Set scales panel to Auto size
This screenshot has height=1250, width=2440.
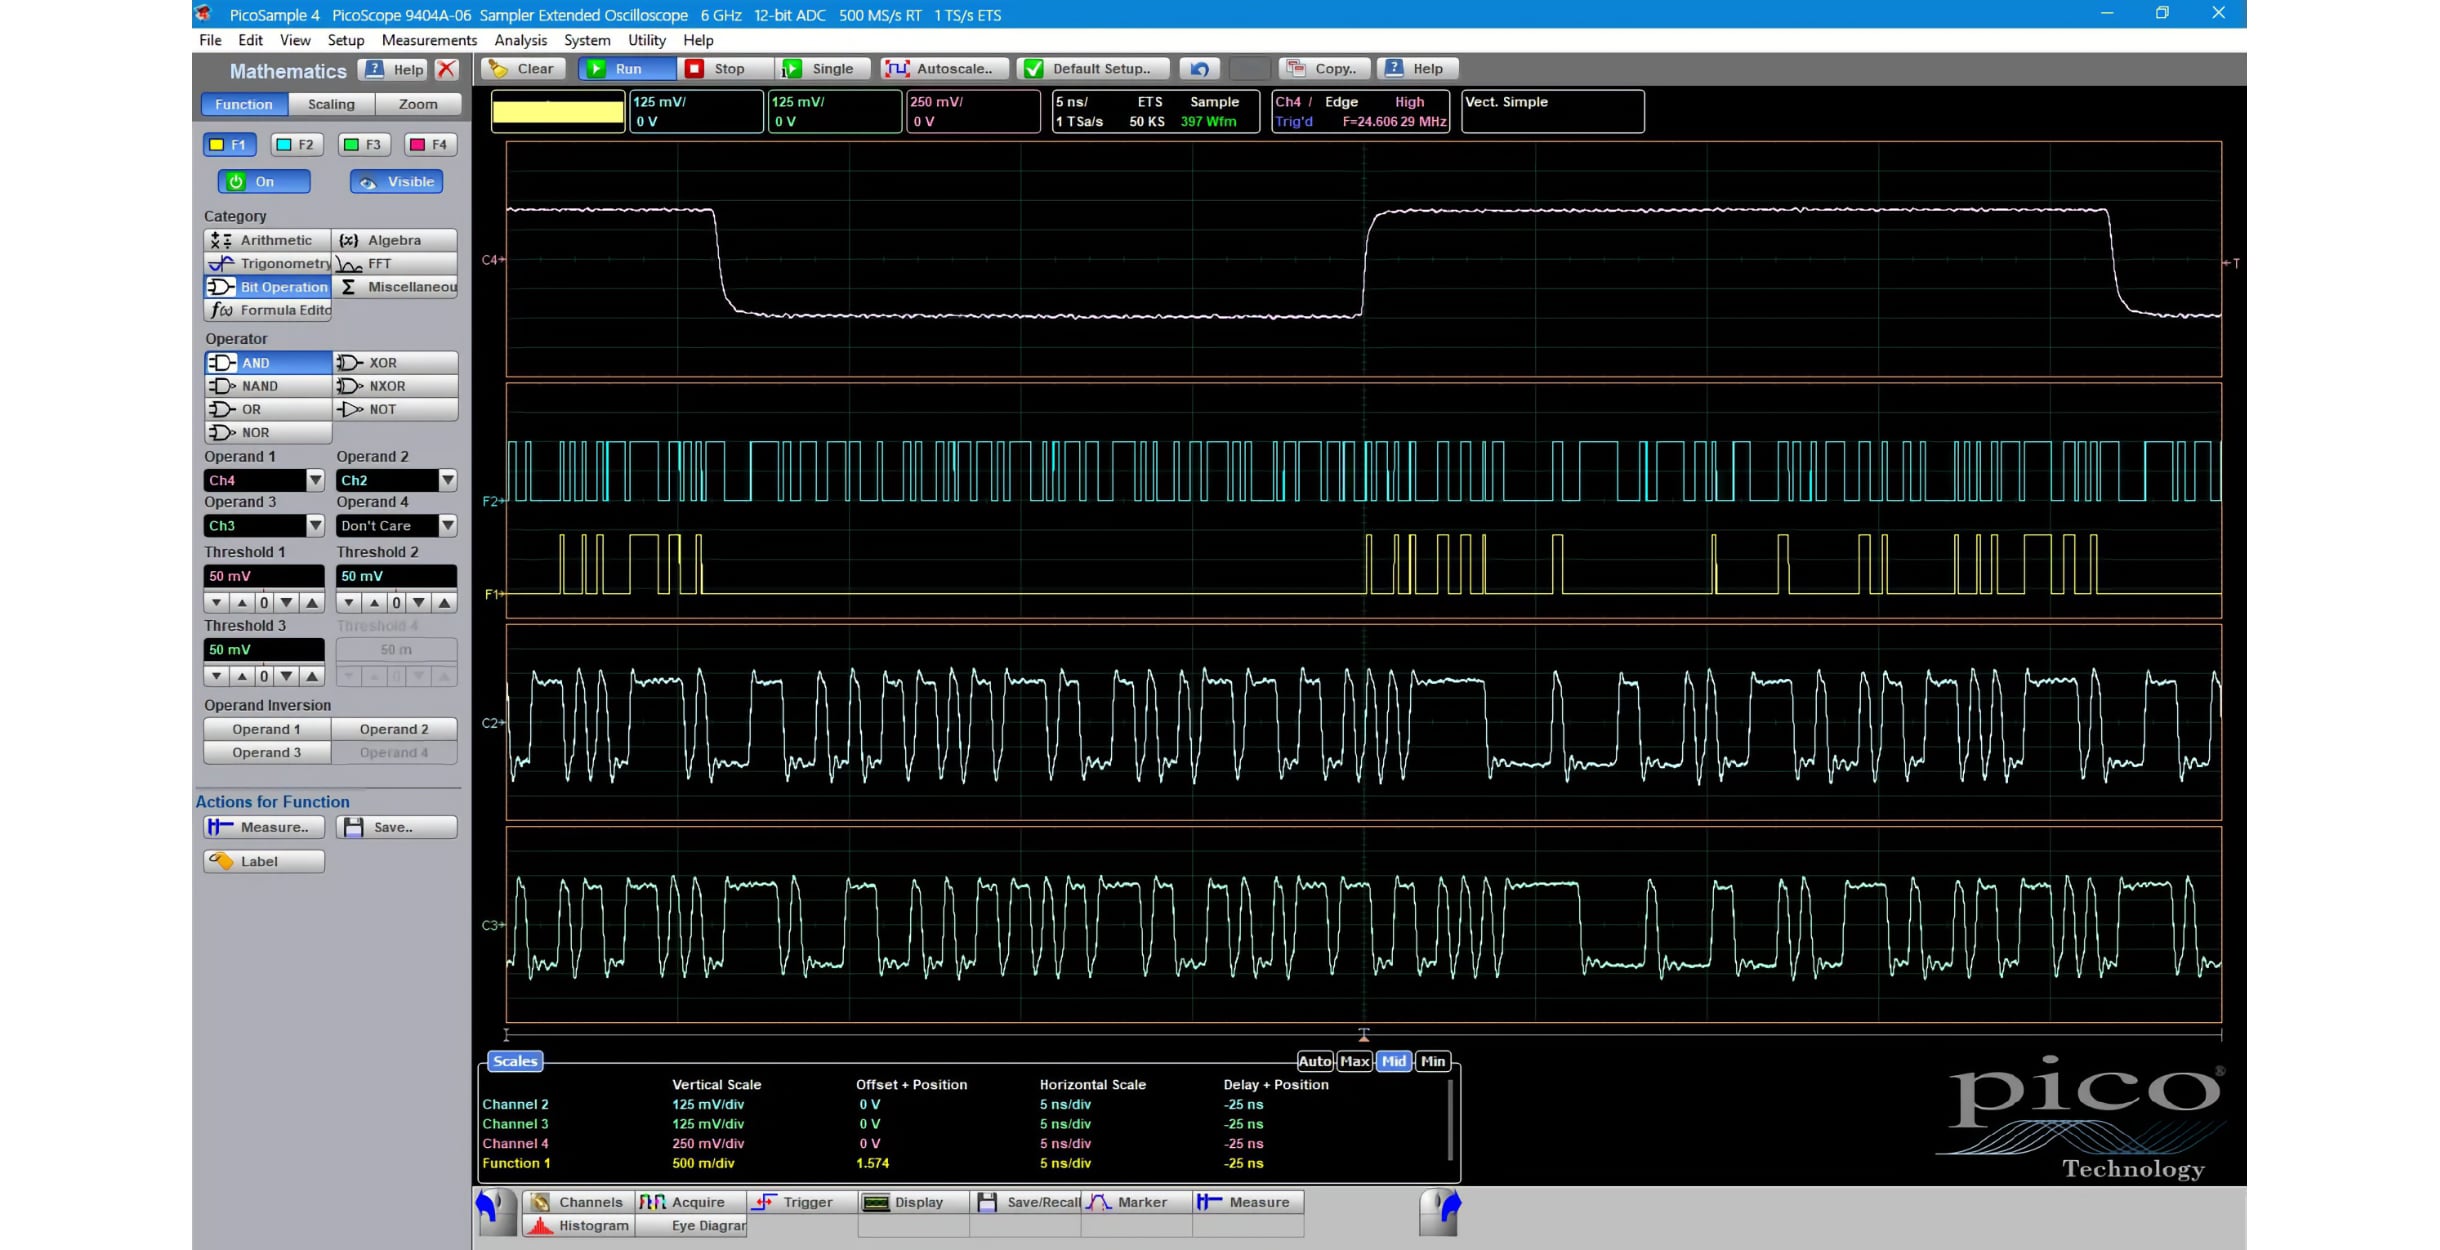[x=1315, y=1061]
